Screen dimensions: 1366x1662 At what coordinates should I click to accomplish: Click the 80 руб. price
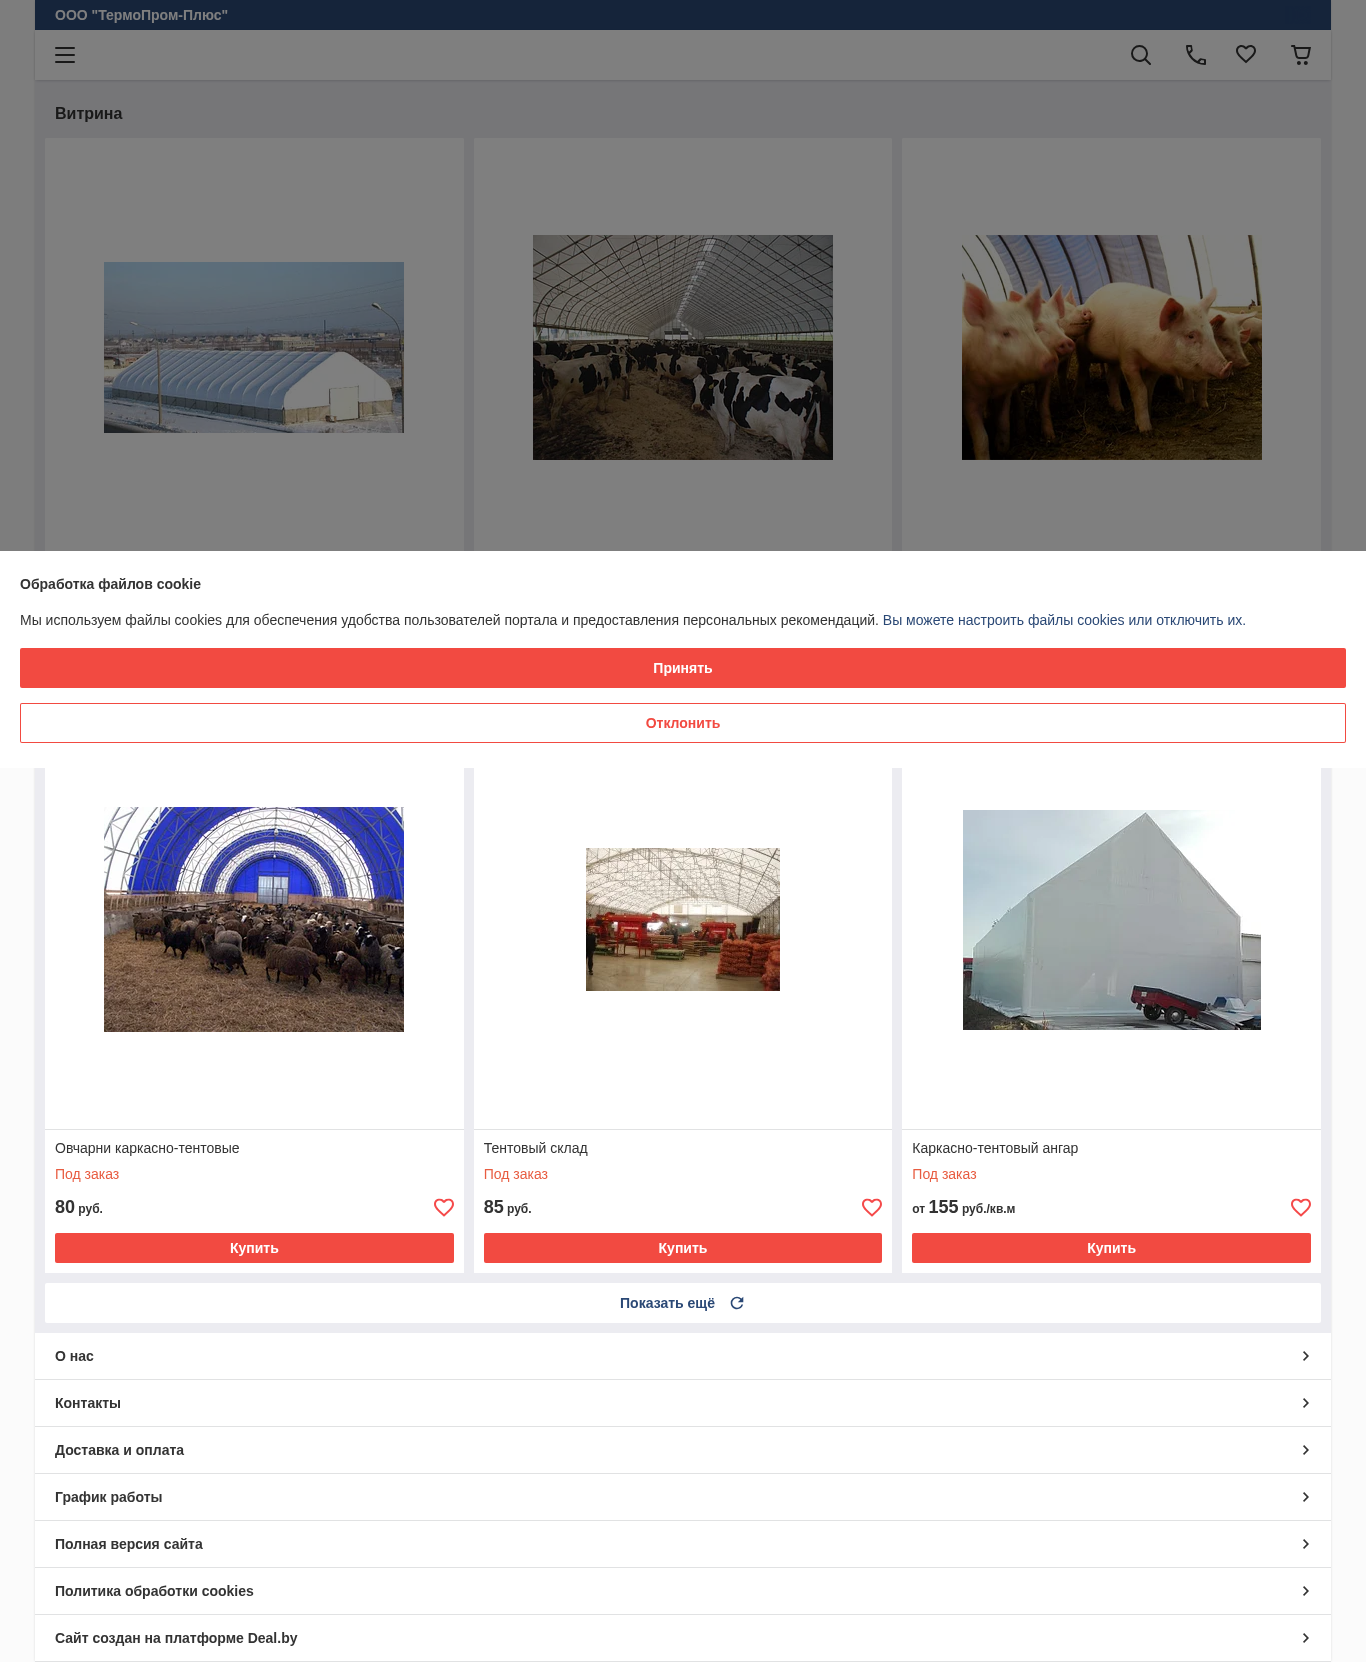click(x=79, y=1207)
